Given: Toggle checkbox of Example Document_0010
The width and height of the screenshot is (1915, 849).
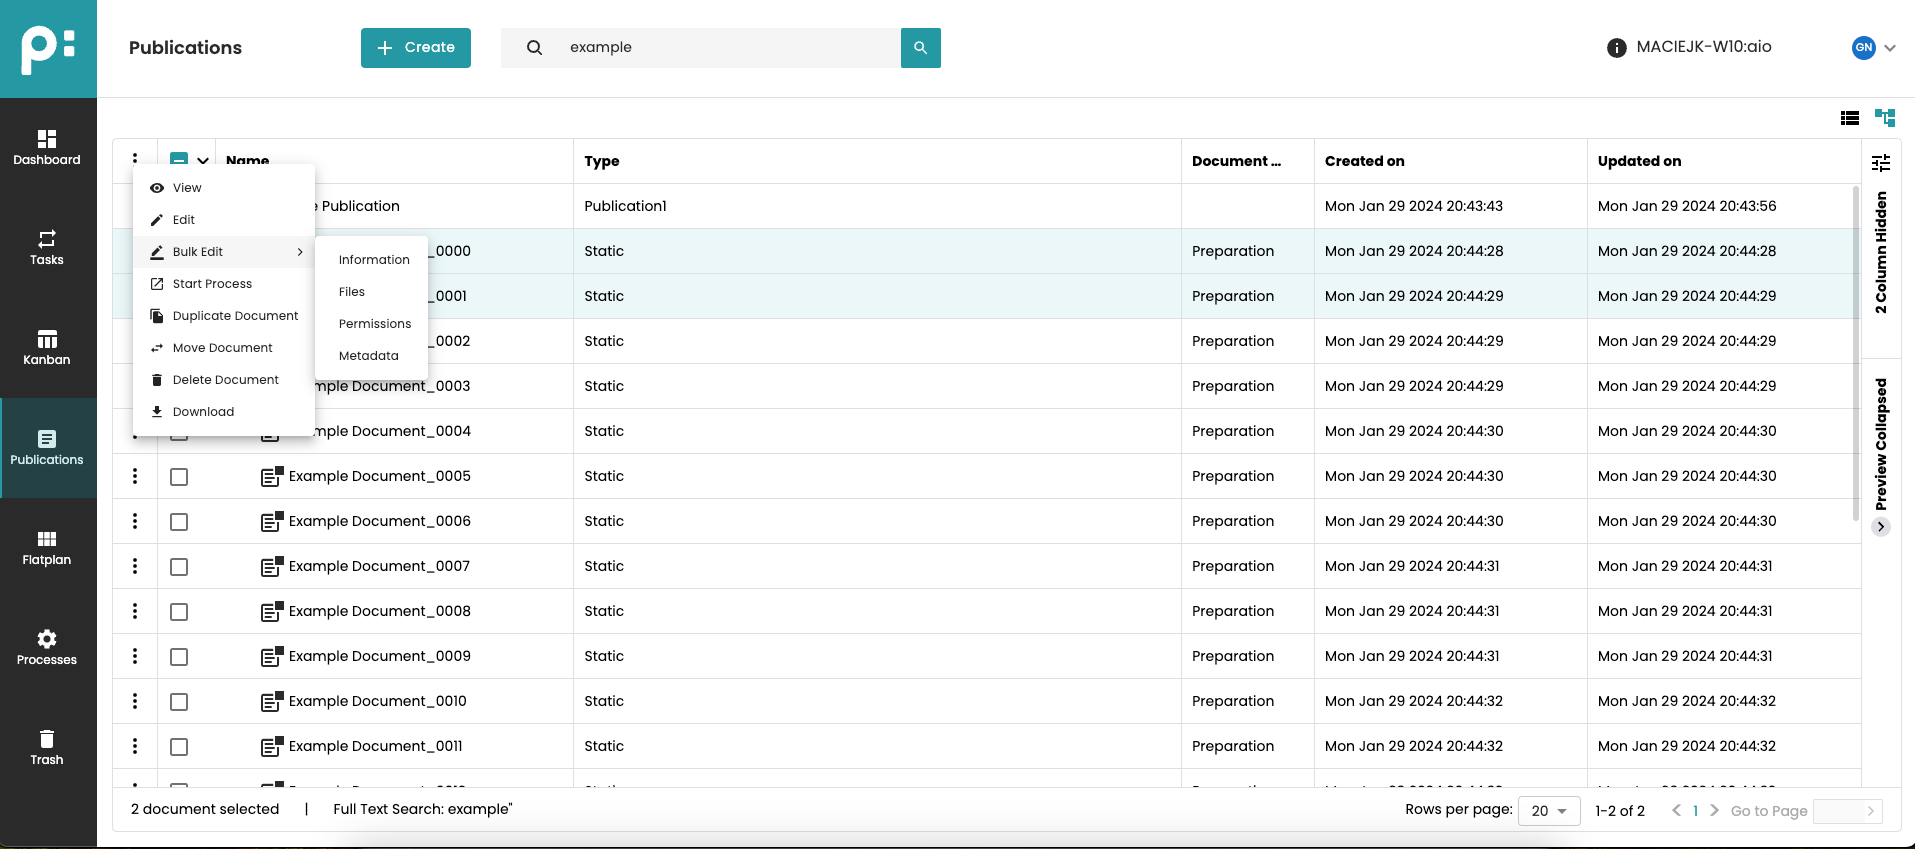Looking at the screenshot, I should (179, 702).
